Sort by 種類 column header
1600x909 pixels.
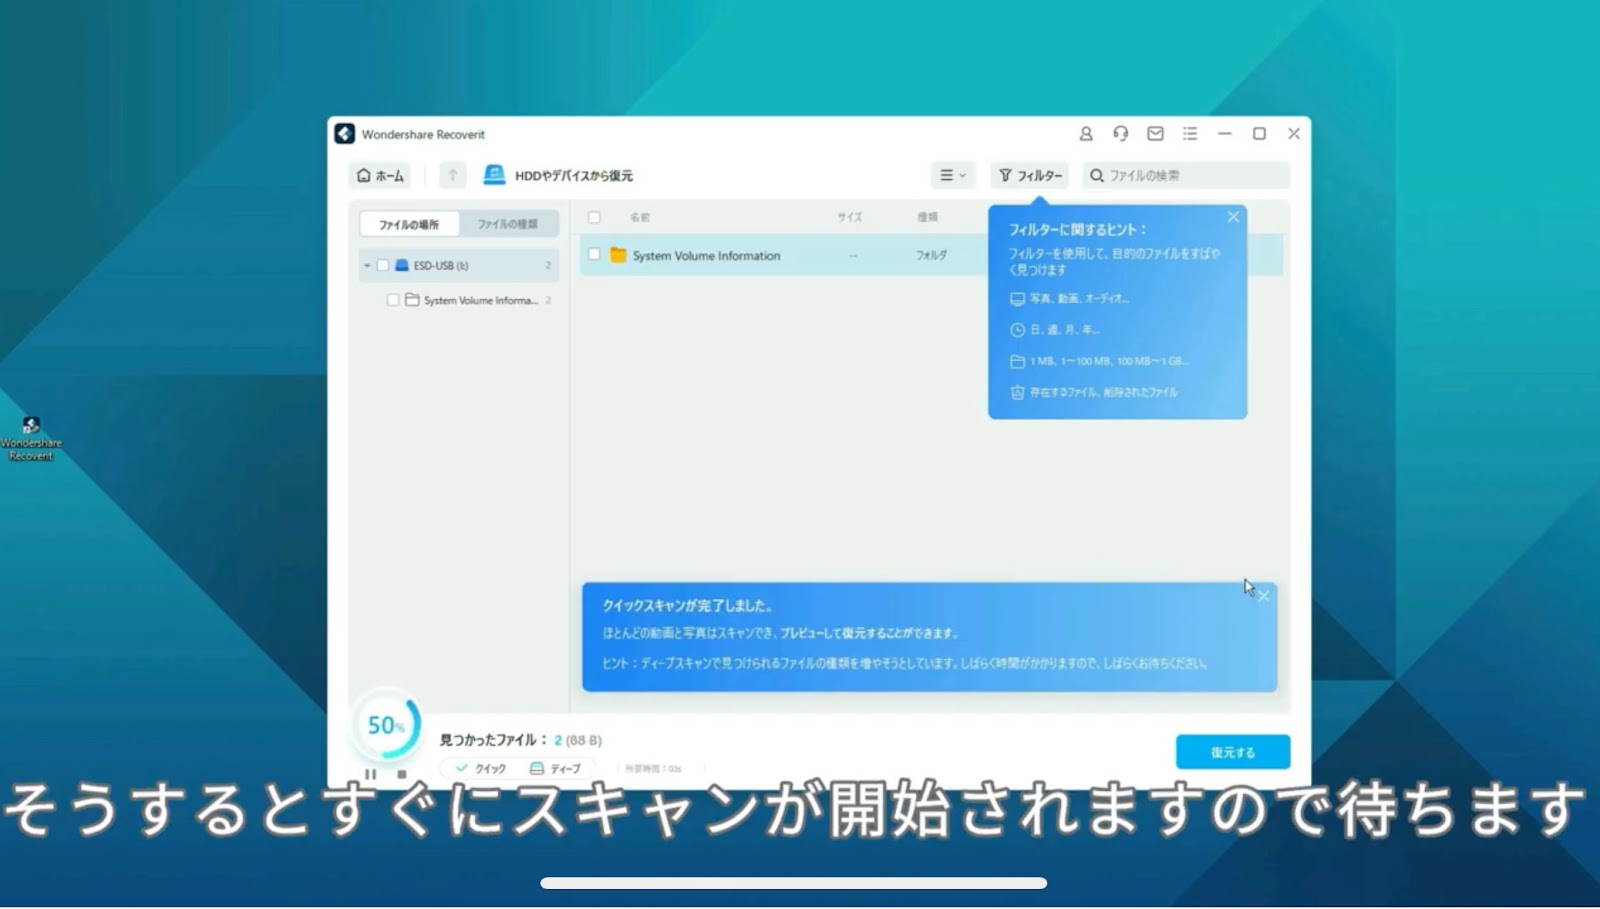tap(928, 217)
